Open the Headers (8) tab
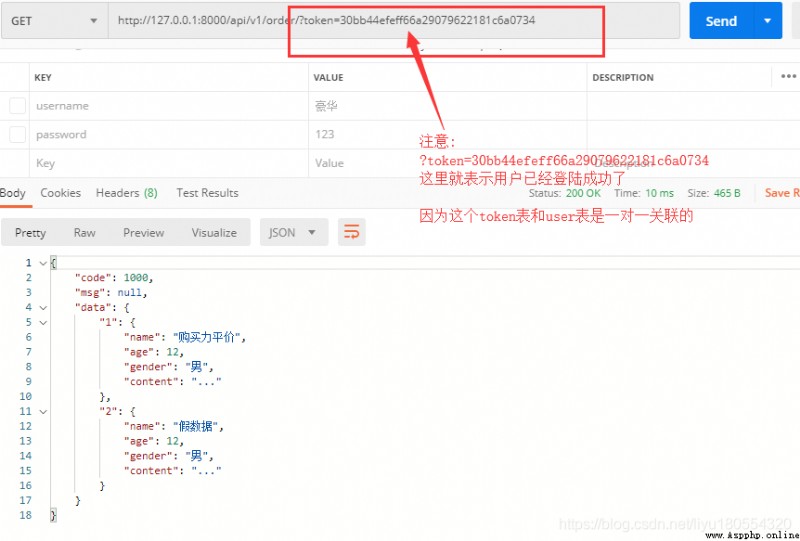 127,193
